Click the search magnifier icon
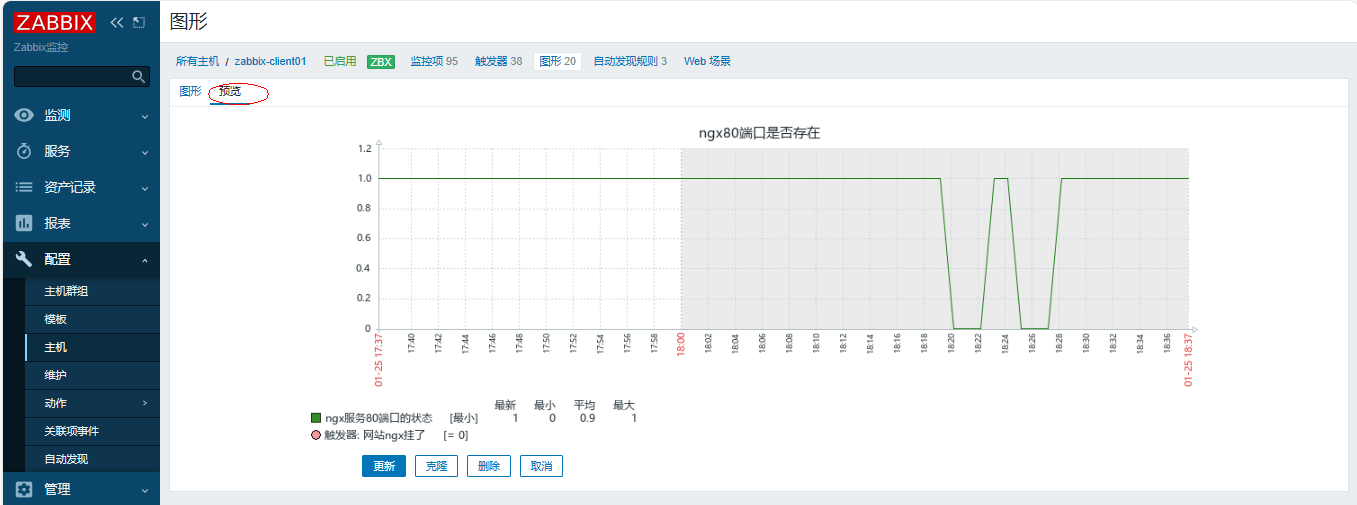The height and width of the screenshot is (505, 1357). [x=139, y=77]
